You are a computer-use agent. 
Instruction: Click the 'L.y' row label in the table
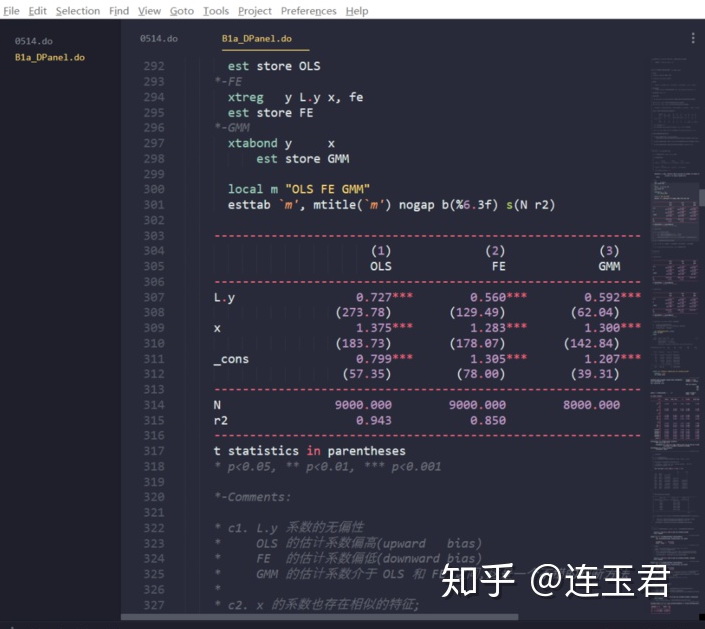click(224, 297)
